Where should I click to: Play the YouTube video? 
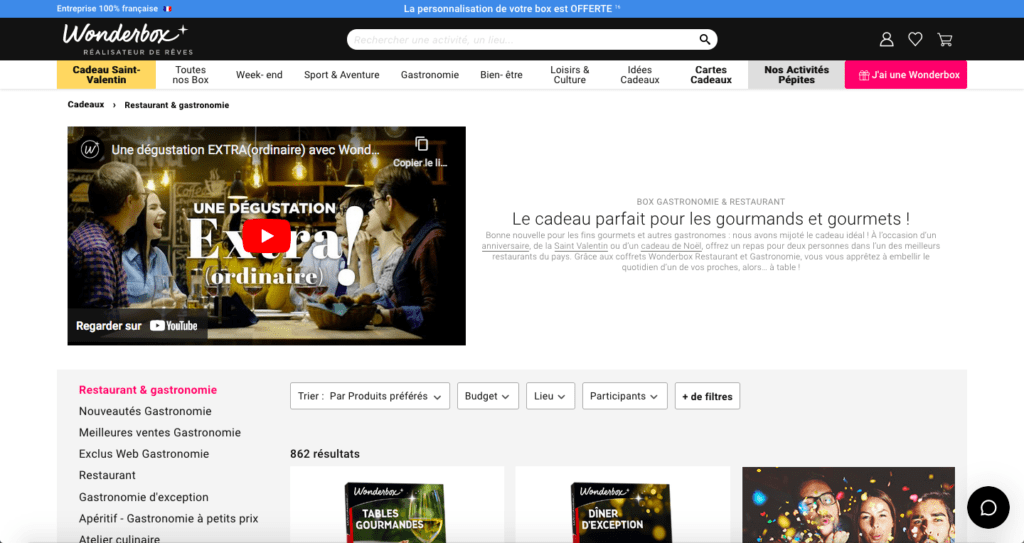click(x=266, y=236)
